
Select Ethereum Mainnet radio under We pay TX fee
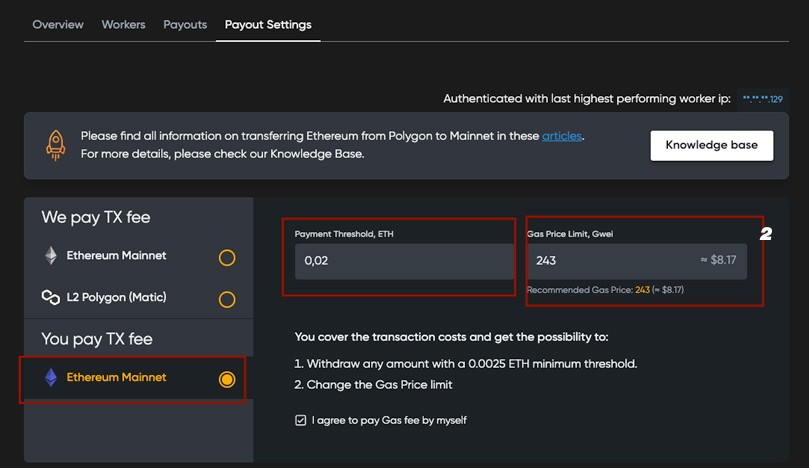pos(227,258)
